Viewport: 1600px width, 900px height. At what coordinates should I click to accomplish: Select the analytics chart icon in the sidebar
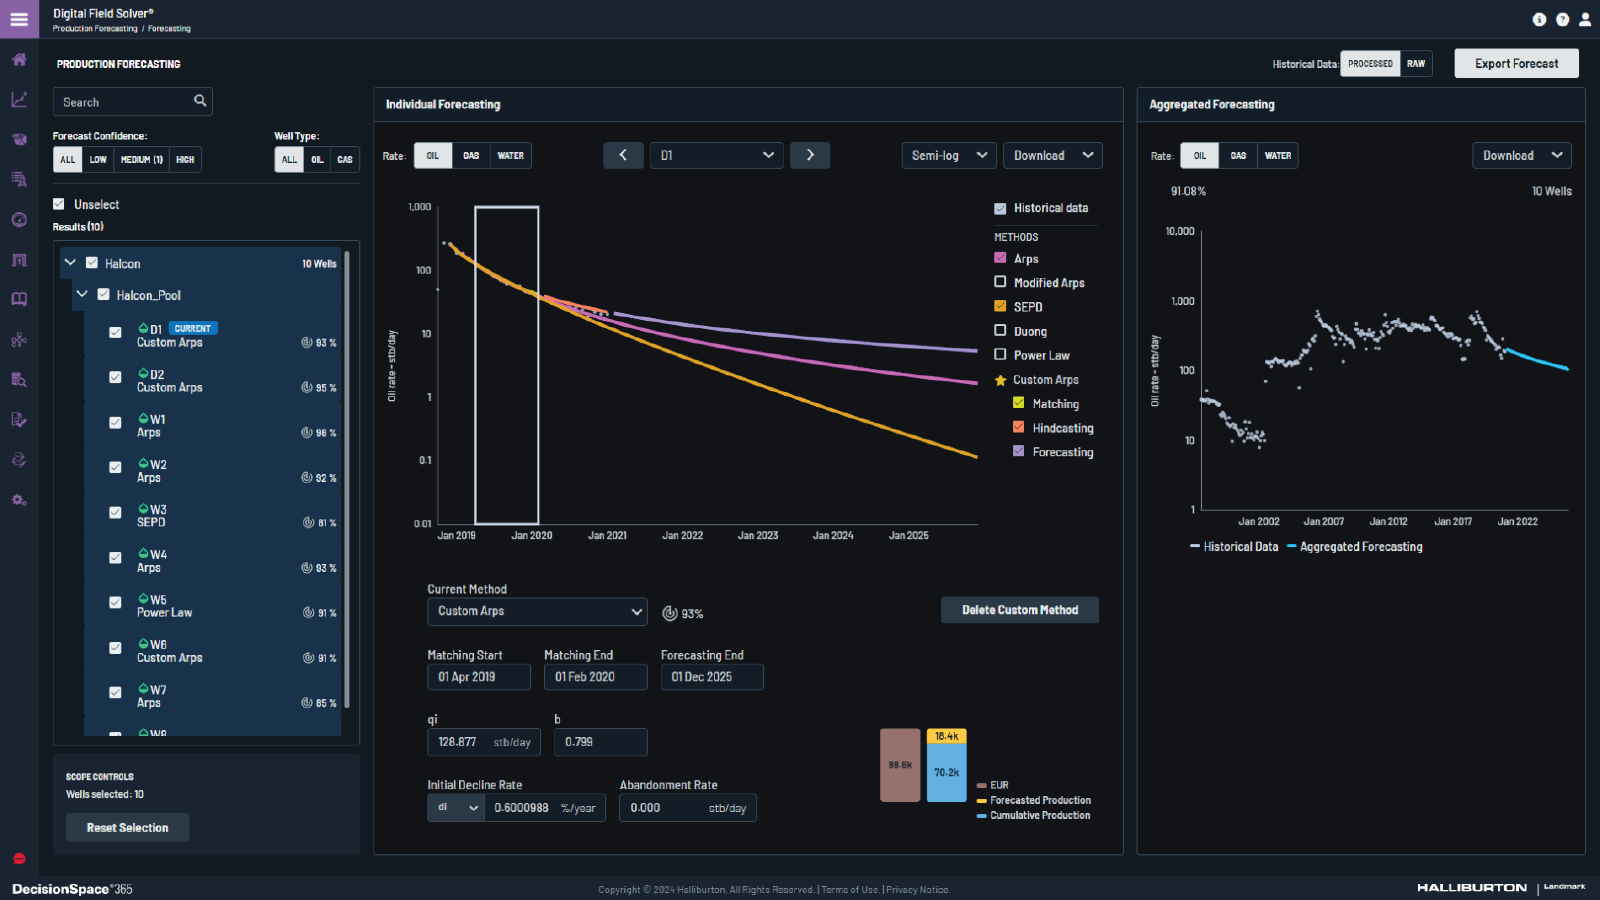[18, 100]
